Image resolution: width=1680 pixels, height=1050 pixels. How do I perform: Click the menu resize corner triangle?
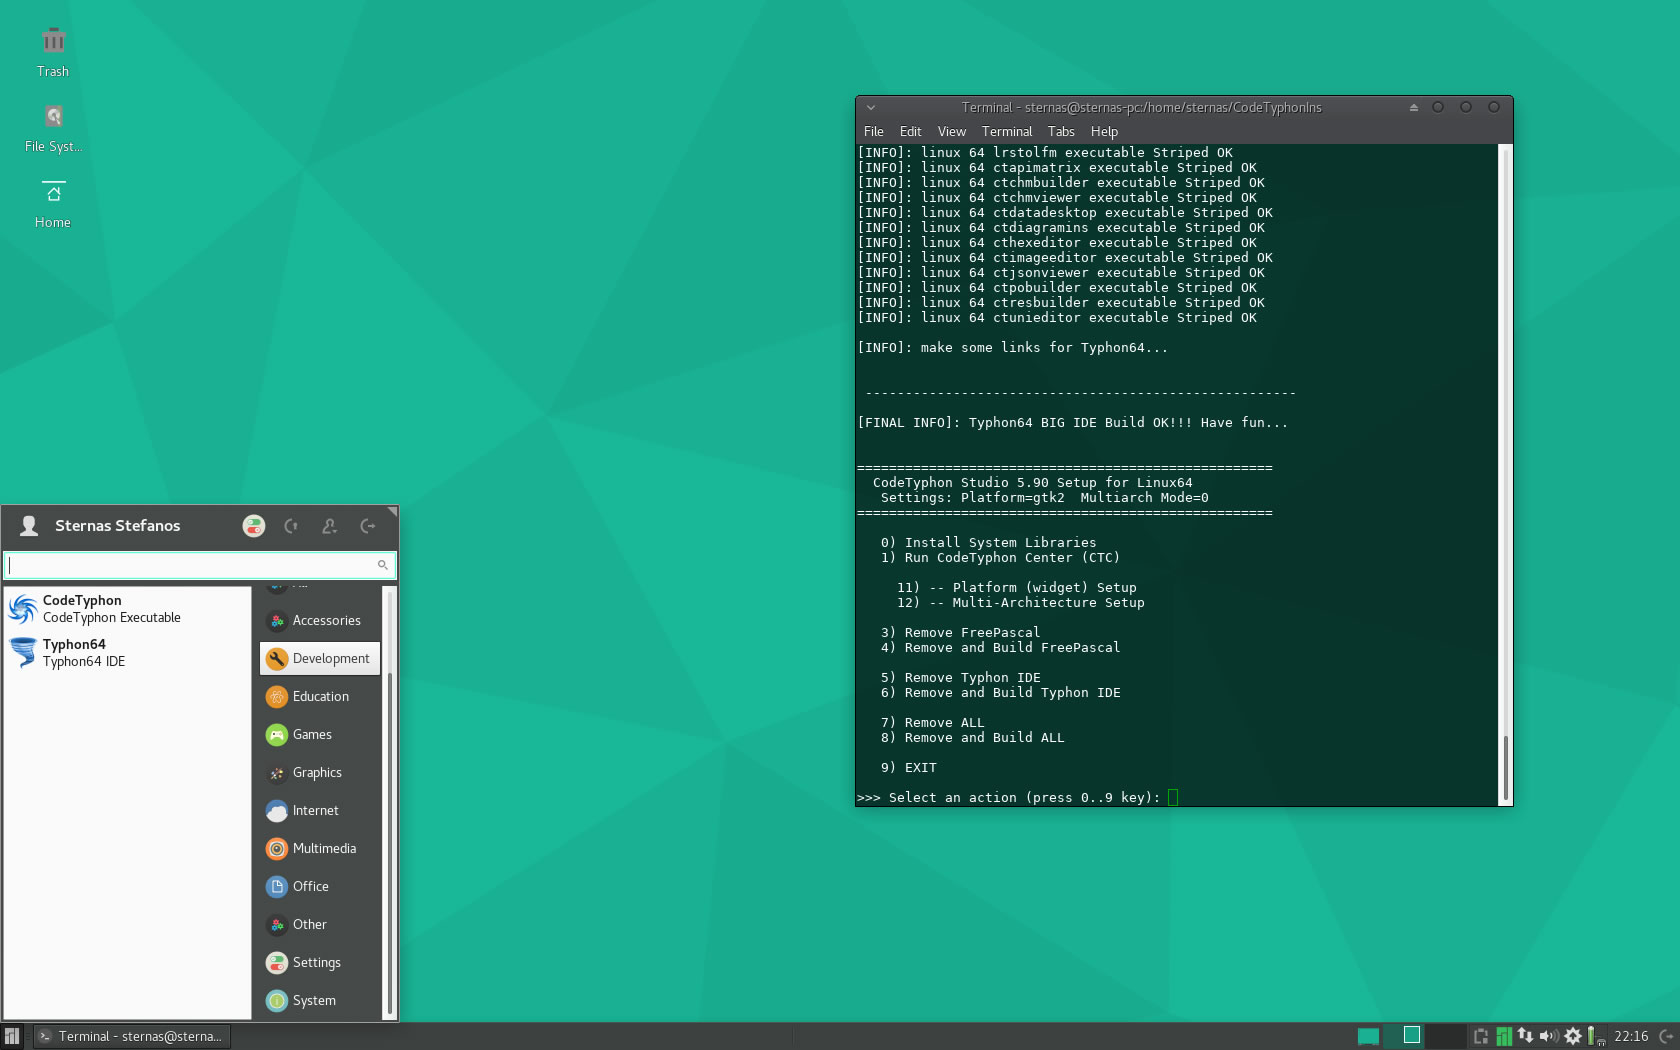393,511
